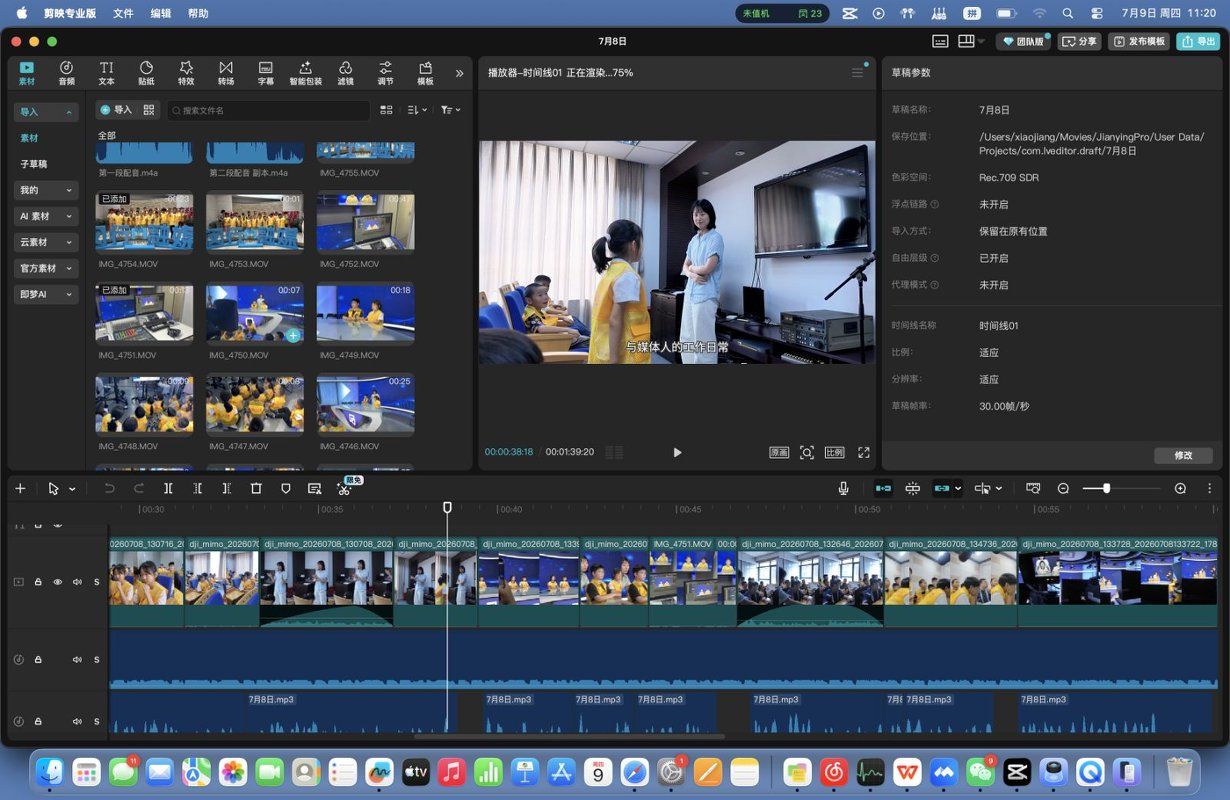
Task: Click the fullscreen icon in the player
Action: coord(864,452)
